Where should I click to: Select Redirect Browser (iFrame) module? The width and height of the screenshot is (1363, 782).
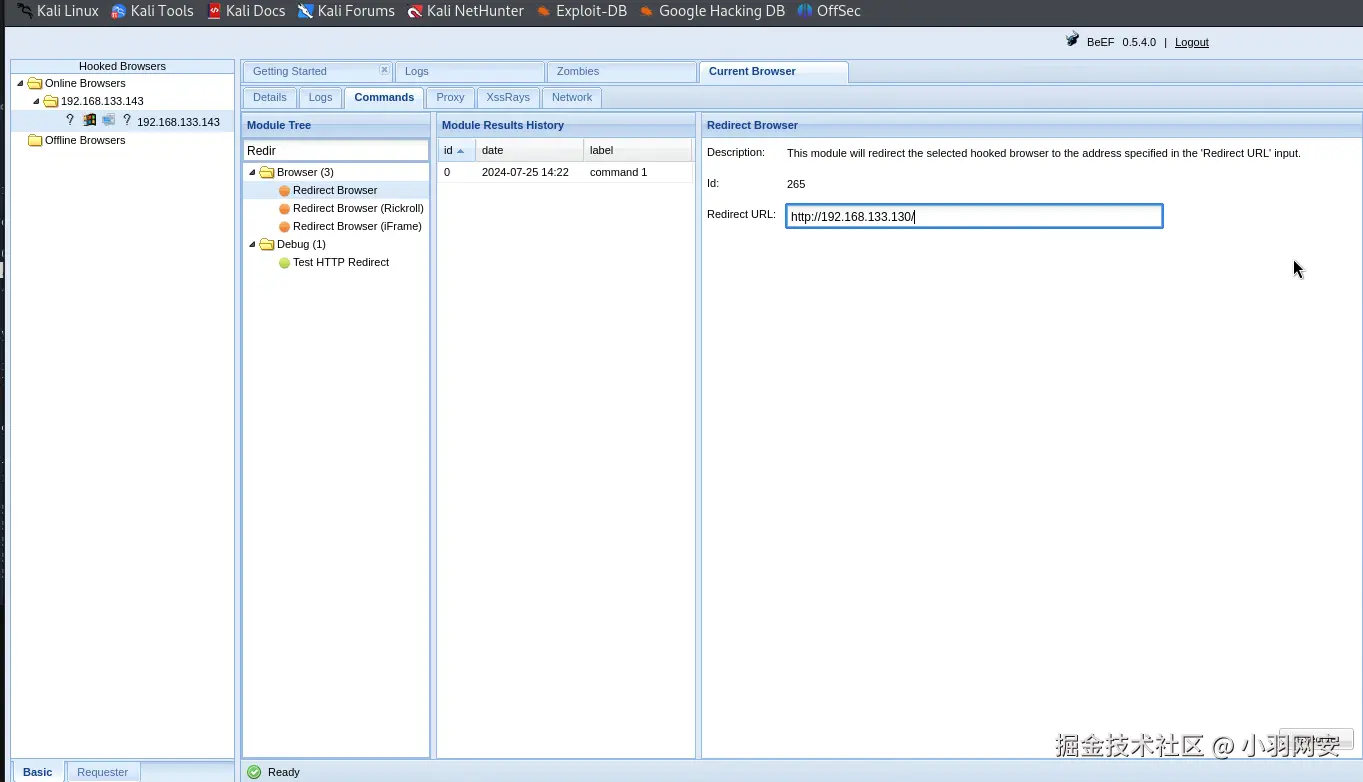[x=357, y=226]
